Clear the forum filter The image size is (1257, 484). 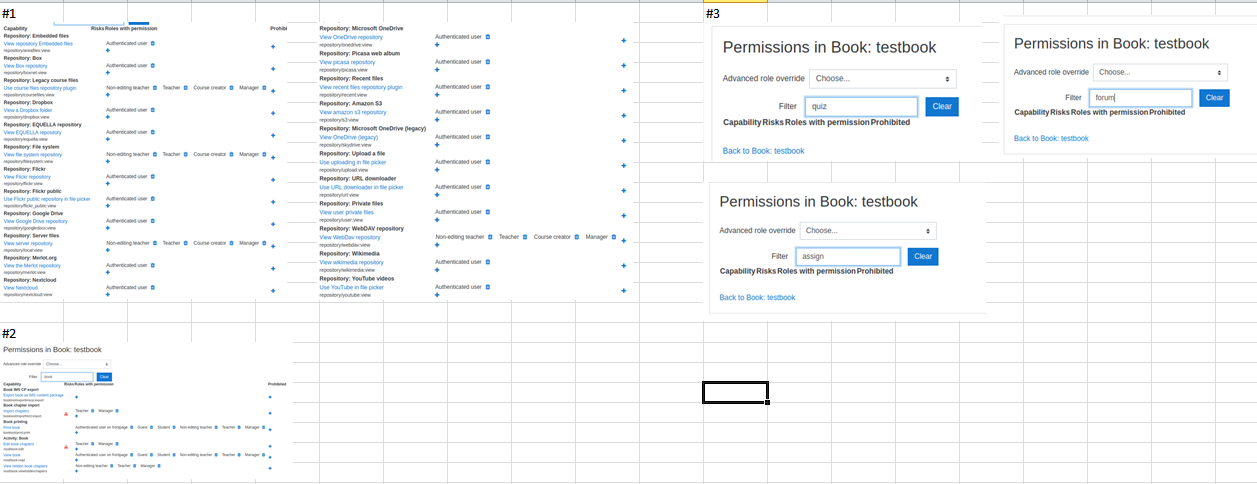(x=1214, y=98)
